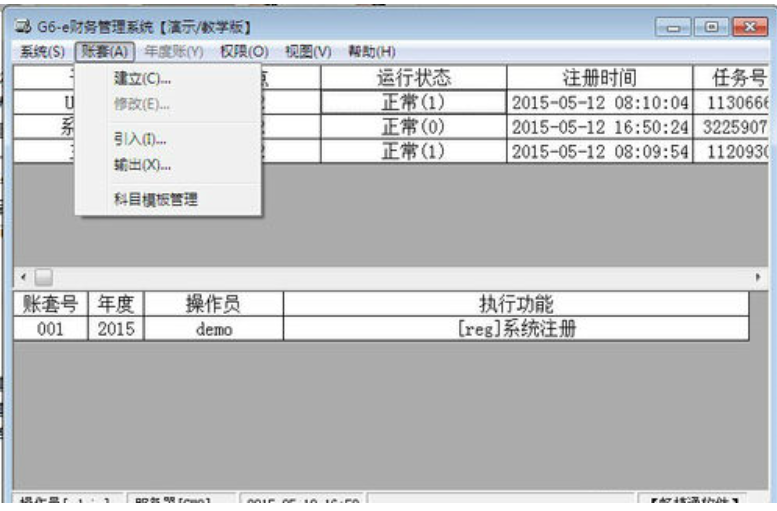Viewport: 777px width, 511px height.
Task: Close the open 账套(A) menu
Action: 105,52
